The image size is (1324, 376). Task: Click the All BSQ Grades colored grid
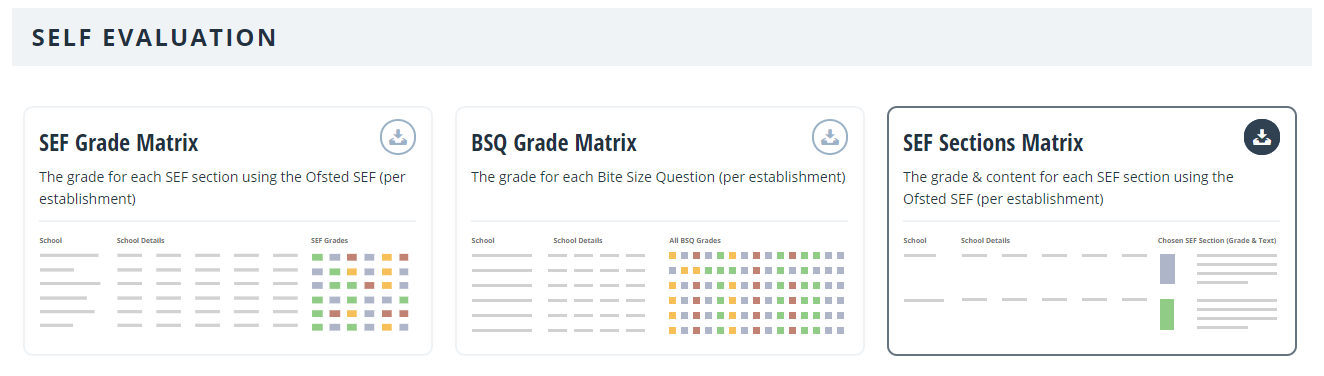757,293
